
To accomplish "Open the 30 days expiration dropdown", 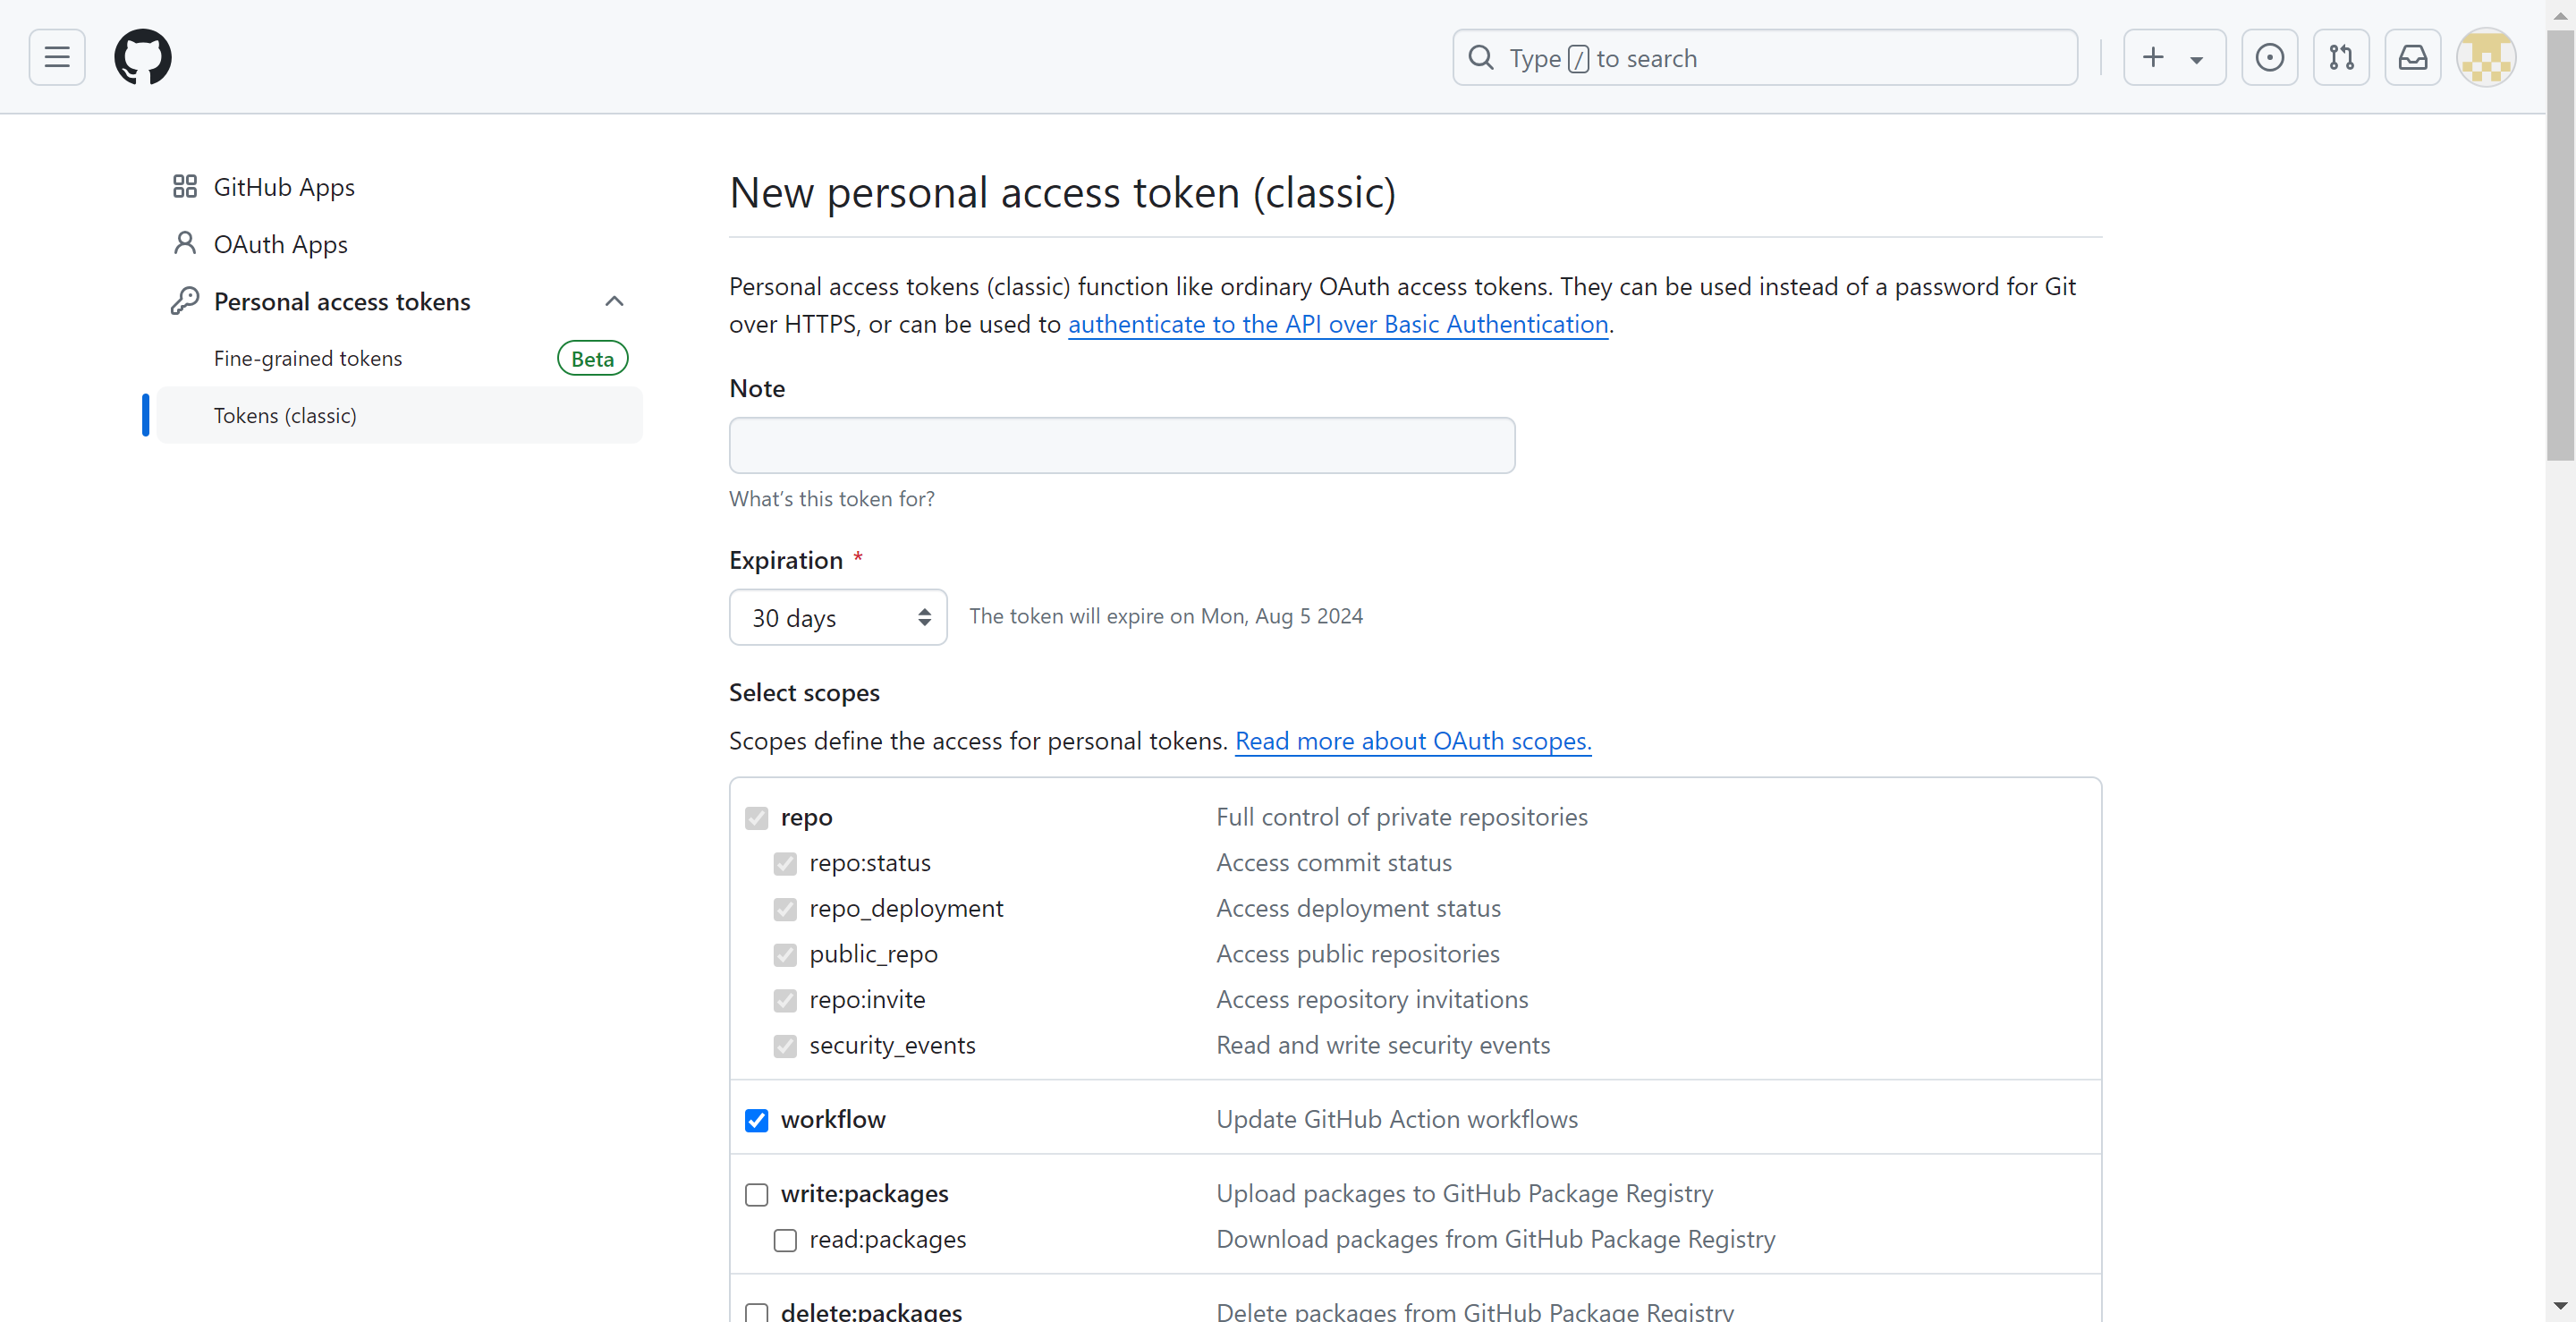I will pos(838,617).
